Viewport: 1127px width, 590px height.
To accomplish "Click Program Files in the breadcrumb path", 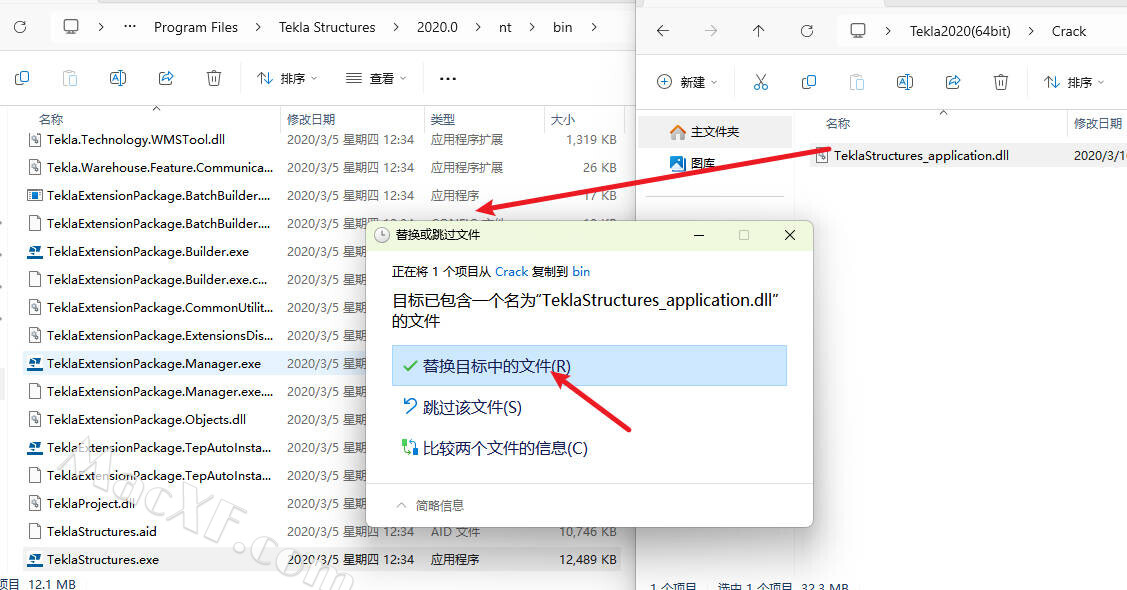I will pyautogui.click(x=196, y=27).
